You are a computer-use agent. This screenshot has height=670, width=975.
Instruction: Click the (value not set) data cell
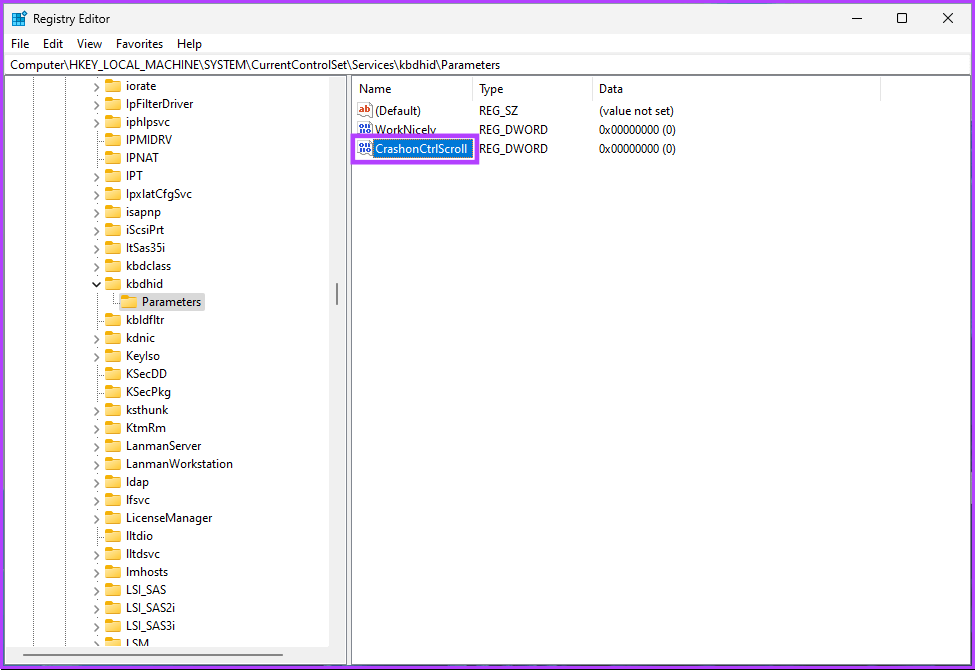click(636, 111)
